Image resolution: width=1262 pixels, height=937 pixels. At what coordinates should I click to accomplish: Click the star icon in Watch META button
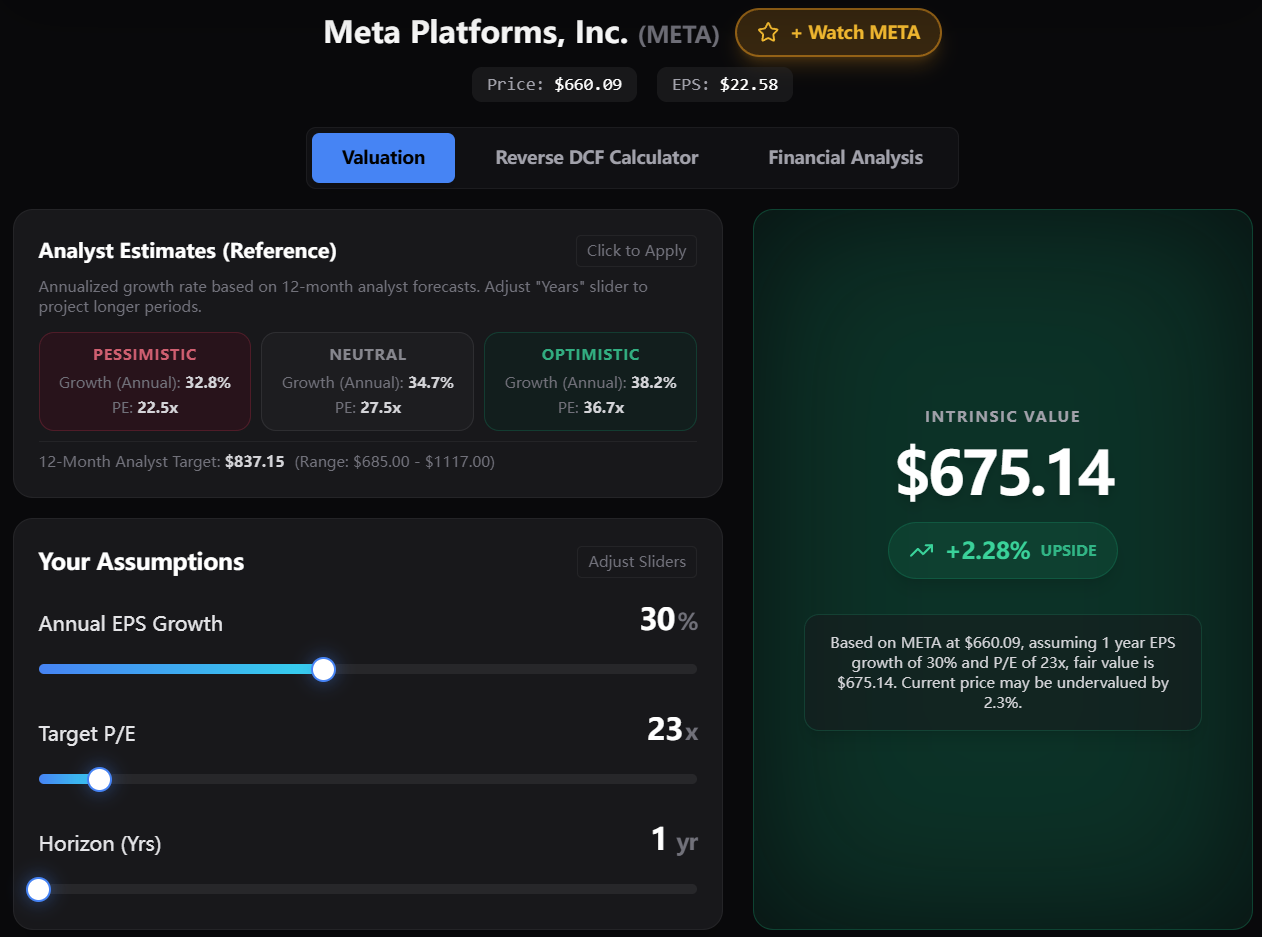768,33
